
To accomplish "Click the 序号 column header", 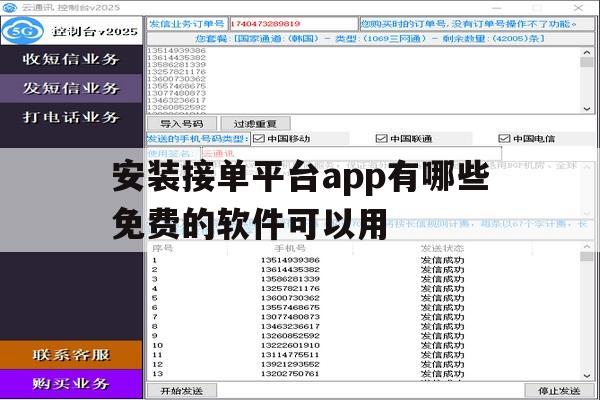I will (163, 248).
